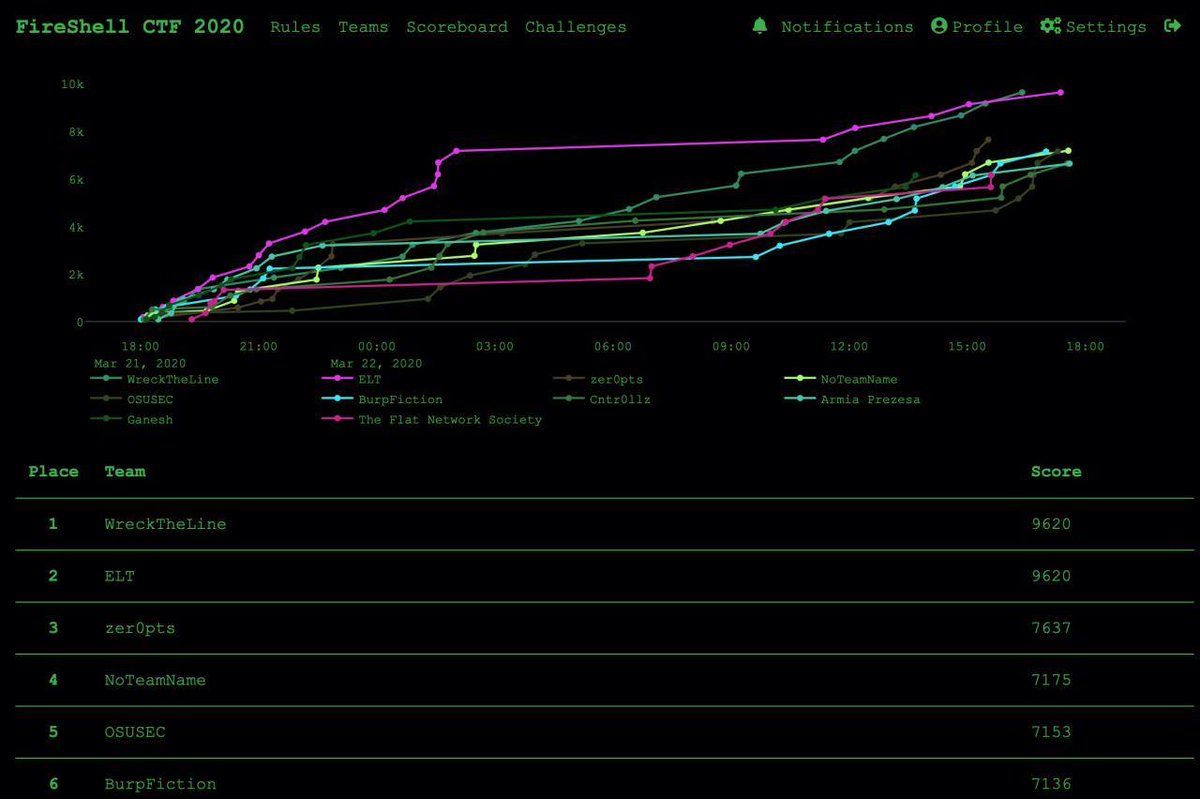Click the Mar 22, 2020 date label
Screen dimensions: 1200x799
[376, 363]
